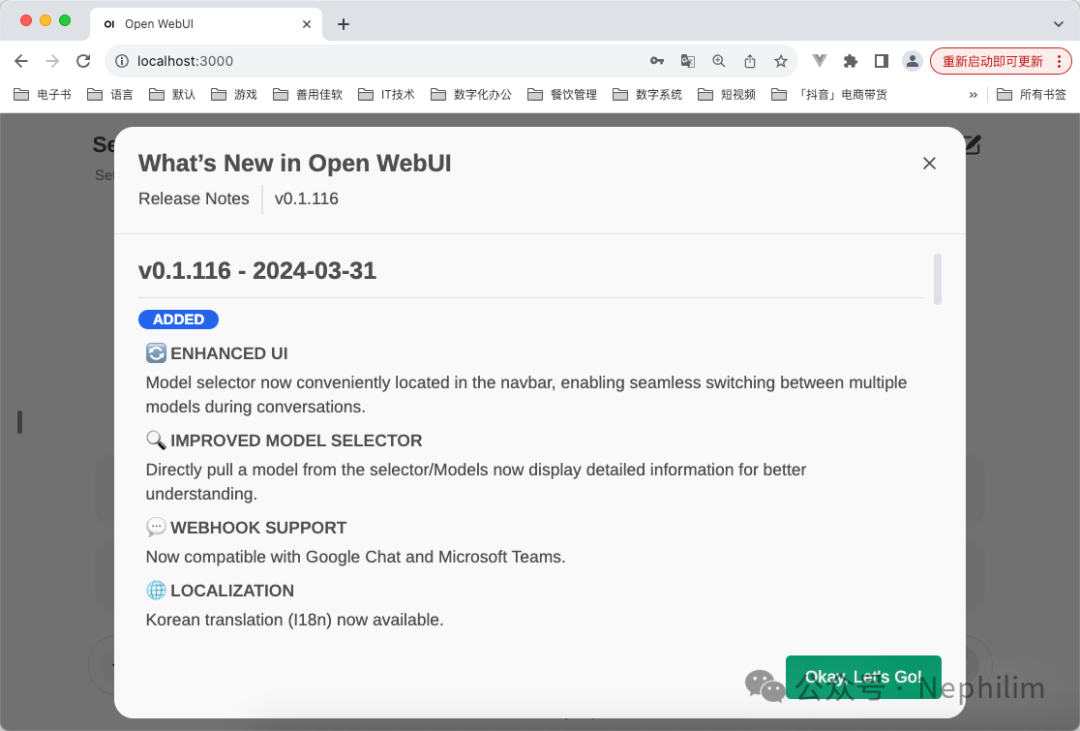Open the 默认 bookmarks folder

[x=172, y=94]
